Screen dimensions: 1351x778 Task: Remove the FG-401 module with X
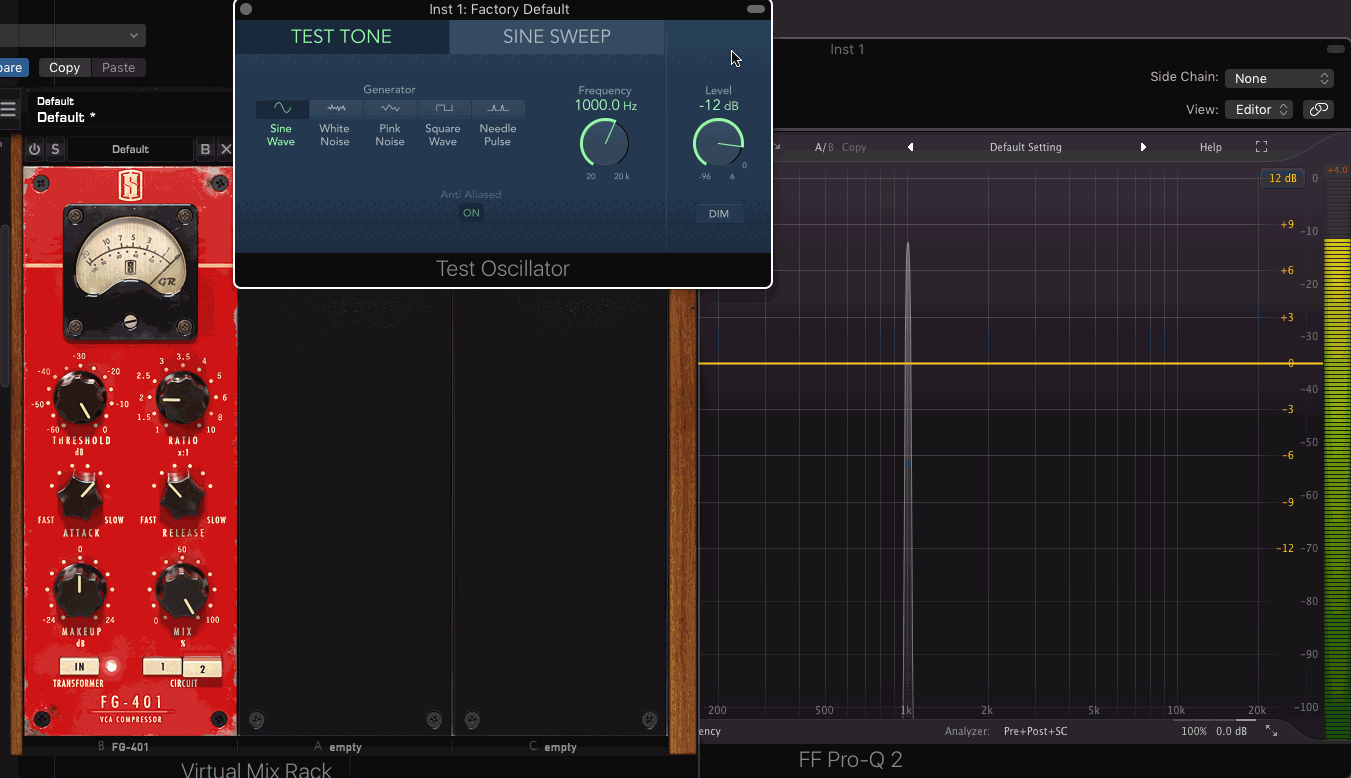pos(225,149)
